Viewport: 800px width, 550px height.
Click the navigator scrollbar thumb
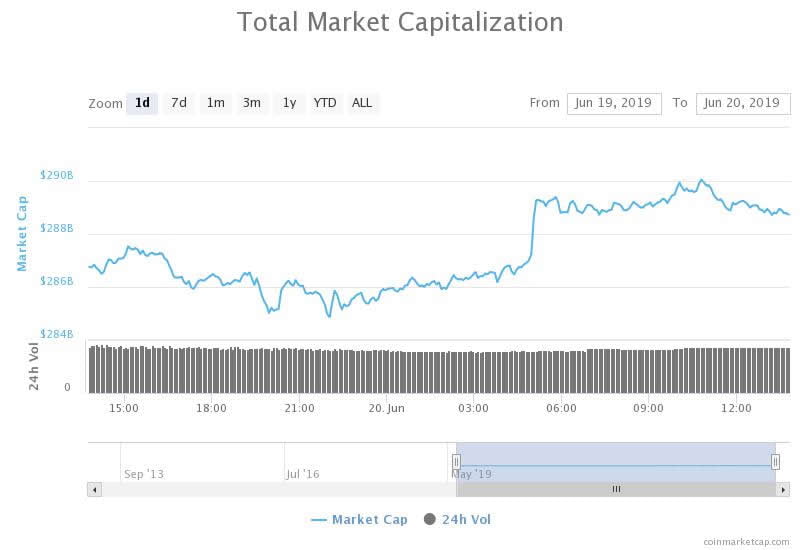pos(616,489)
